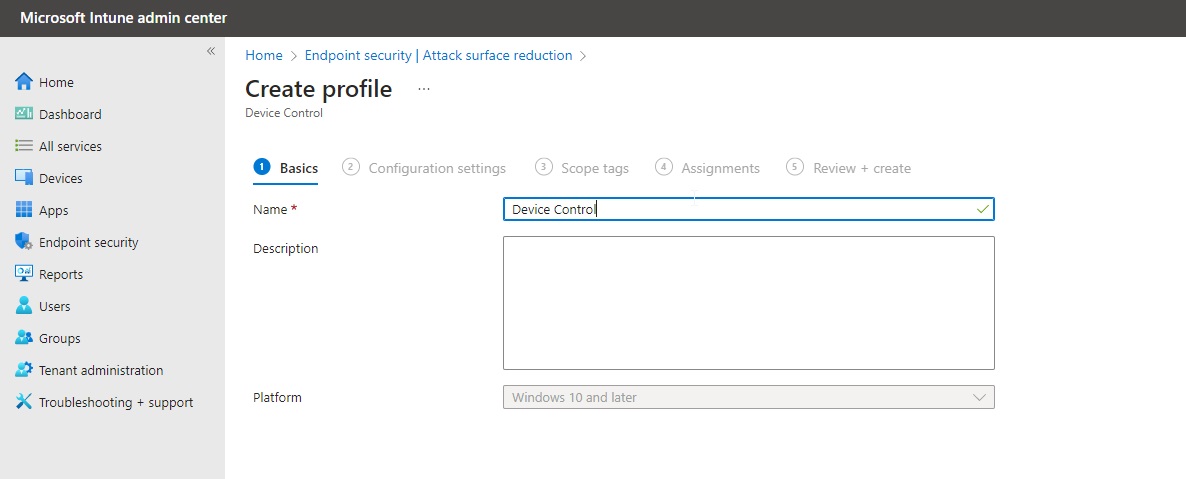The width and height of the screenshot is (1186, 479).
Task: Open Devices from navigation
Action: 61,179
